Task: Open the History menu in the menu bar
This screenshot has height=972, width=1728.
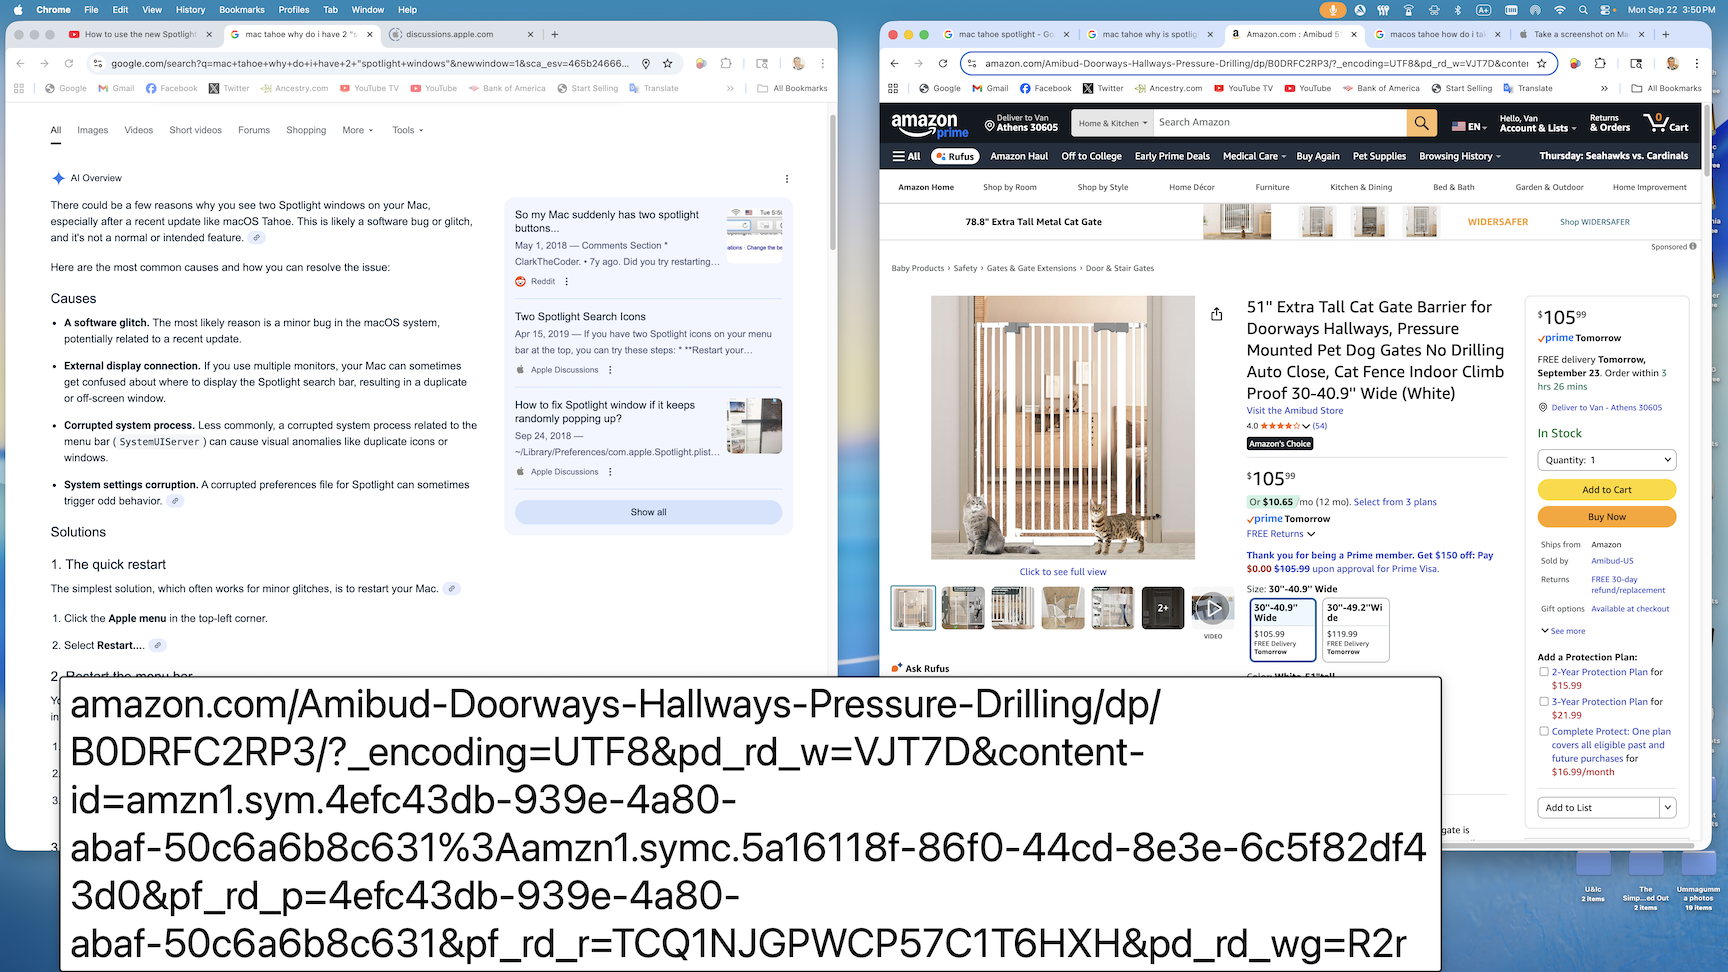Action: point(190,9)
